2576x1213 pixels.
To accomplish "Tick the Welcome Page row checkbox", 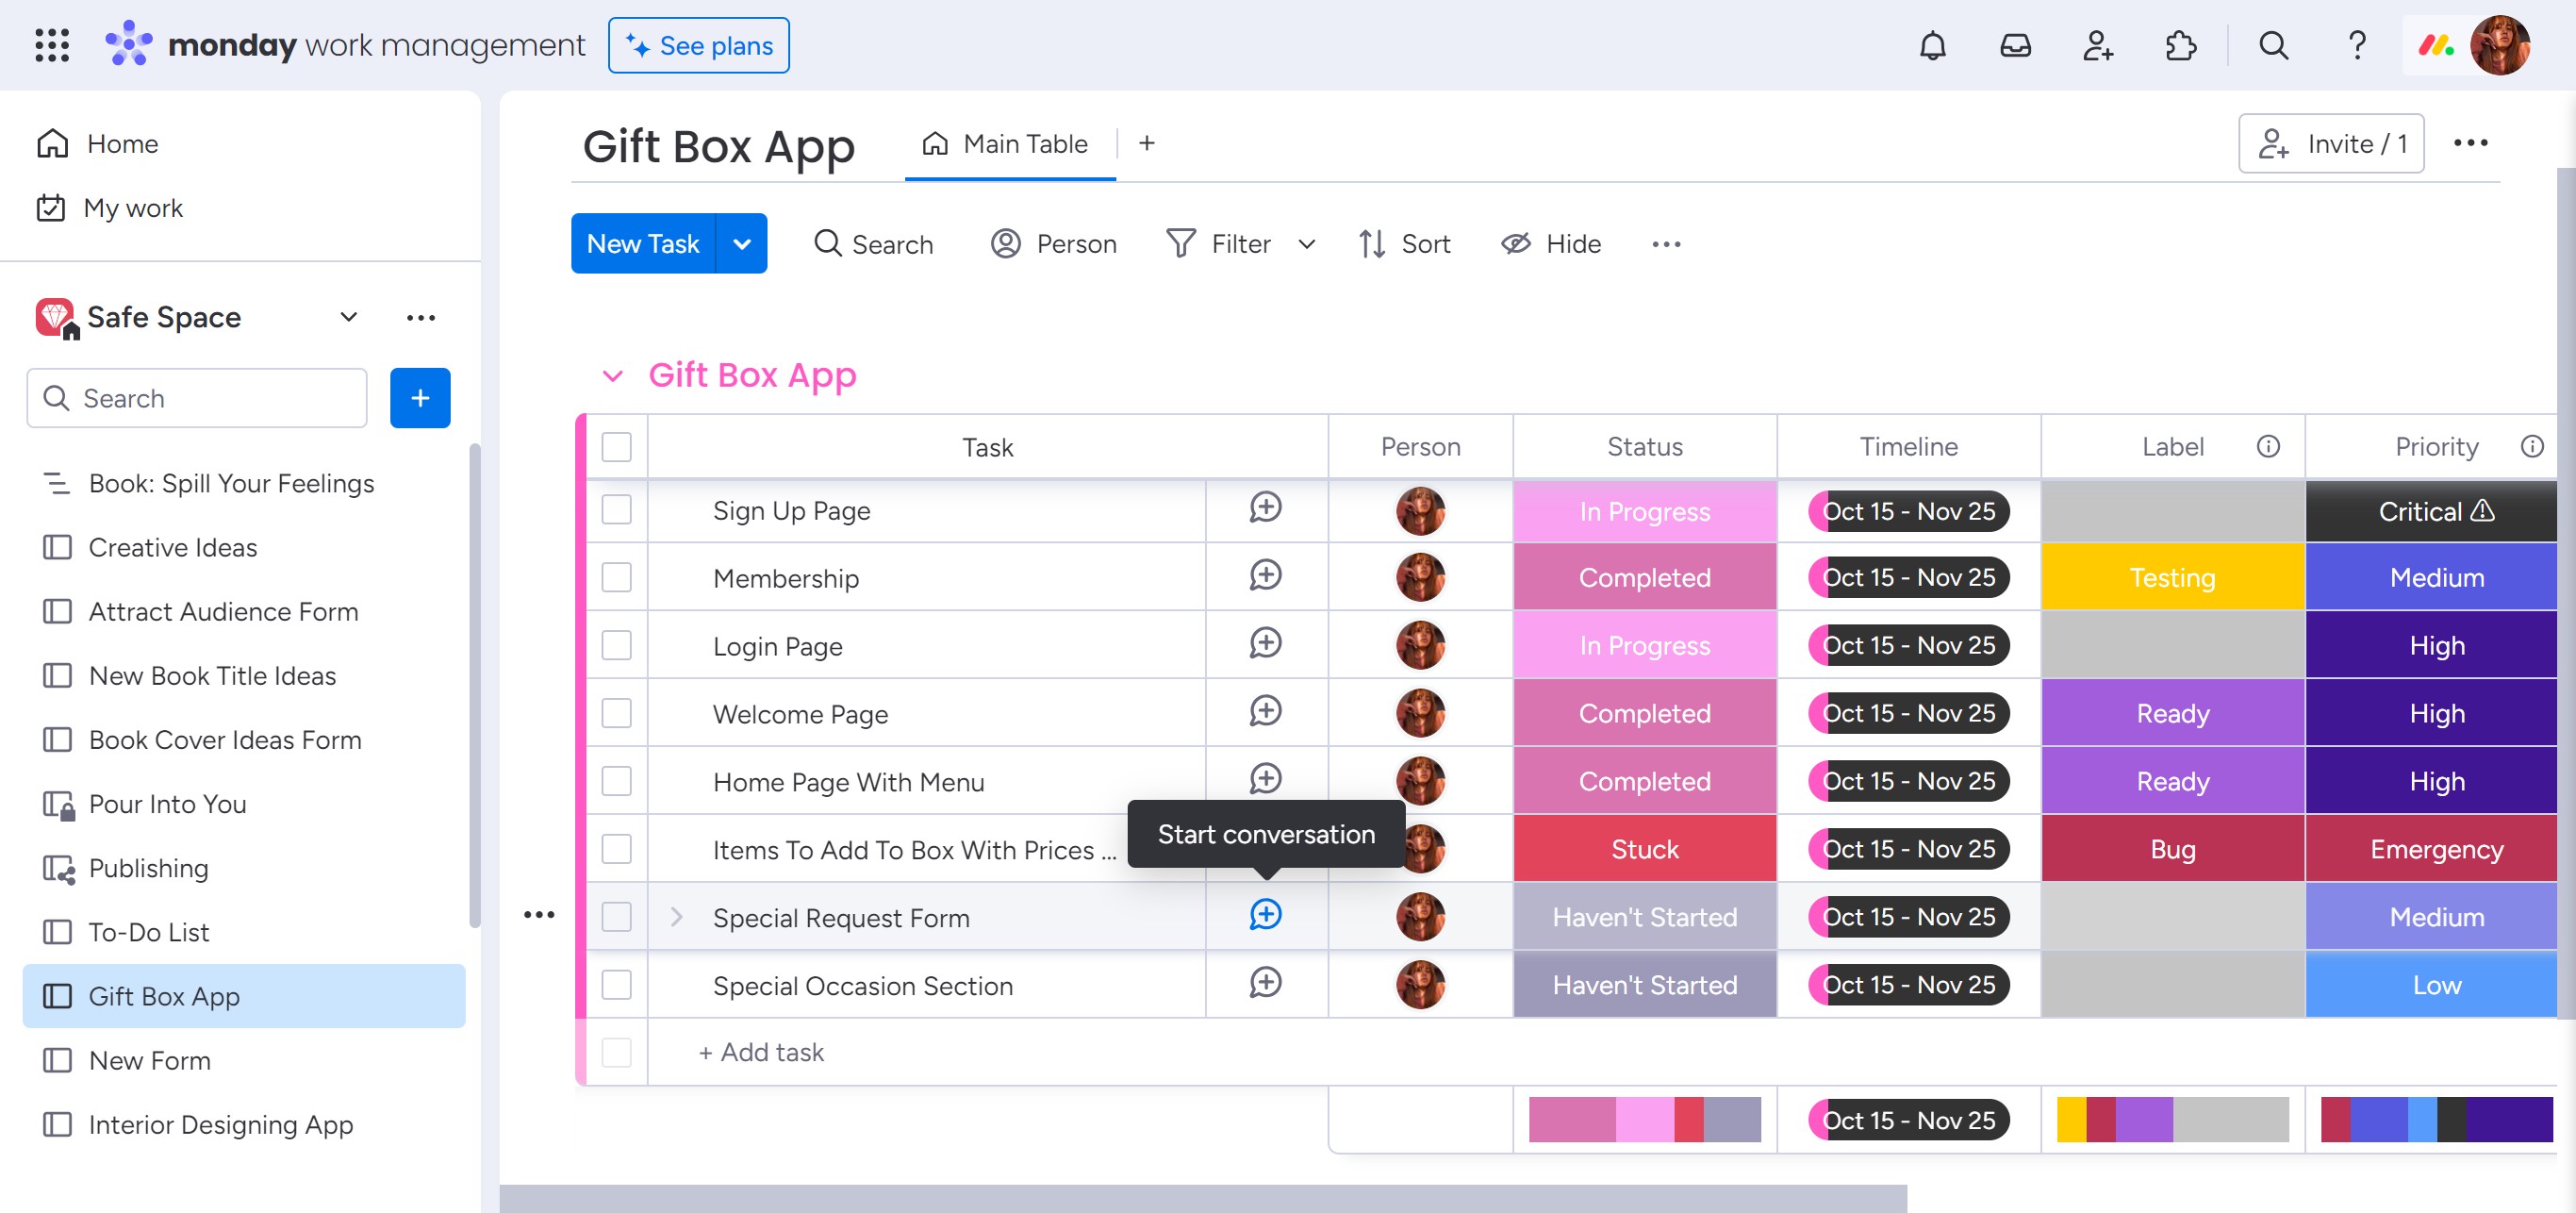I will point(616,713).
